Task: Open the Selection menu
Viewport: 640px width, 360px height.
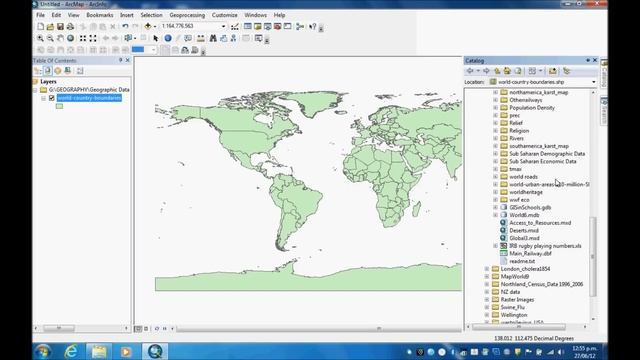Action: (x=151, y=15)
